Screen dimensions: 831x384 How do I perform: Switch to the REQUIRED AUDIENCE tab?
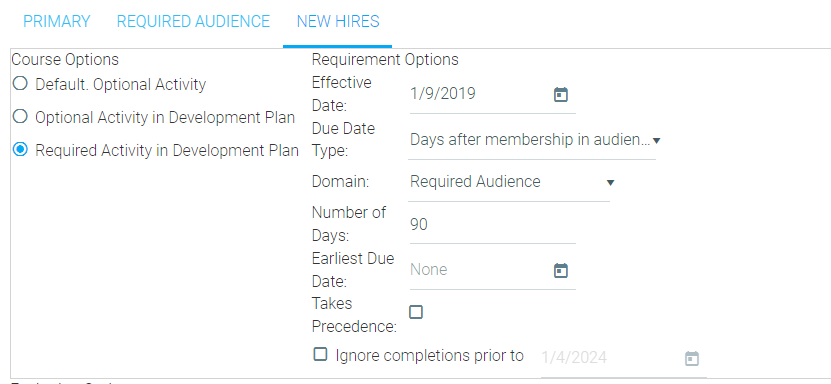tap(193, 22)
